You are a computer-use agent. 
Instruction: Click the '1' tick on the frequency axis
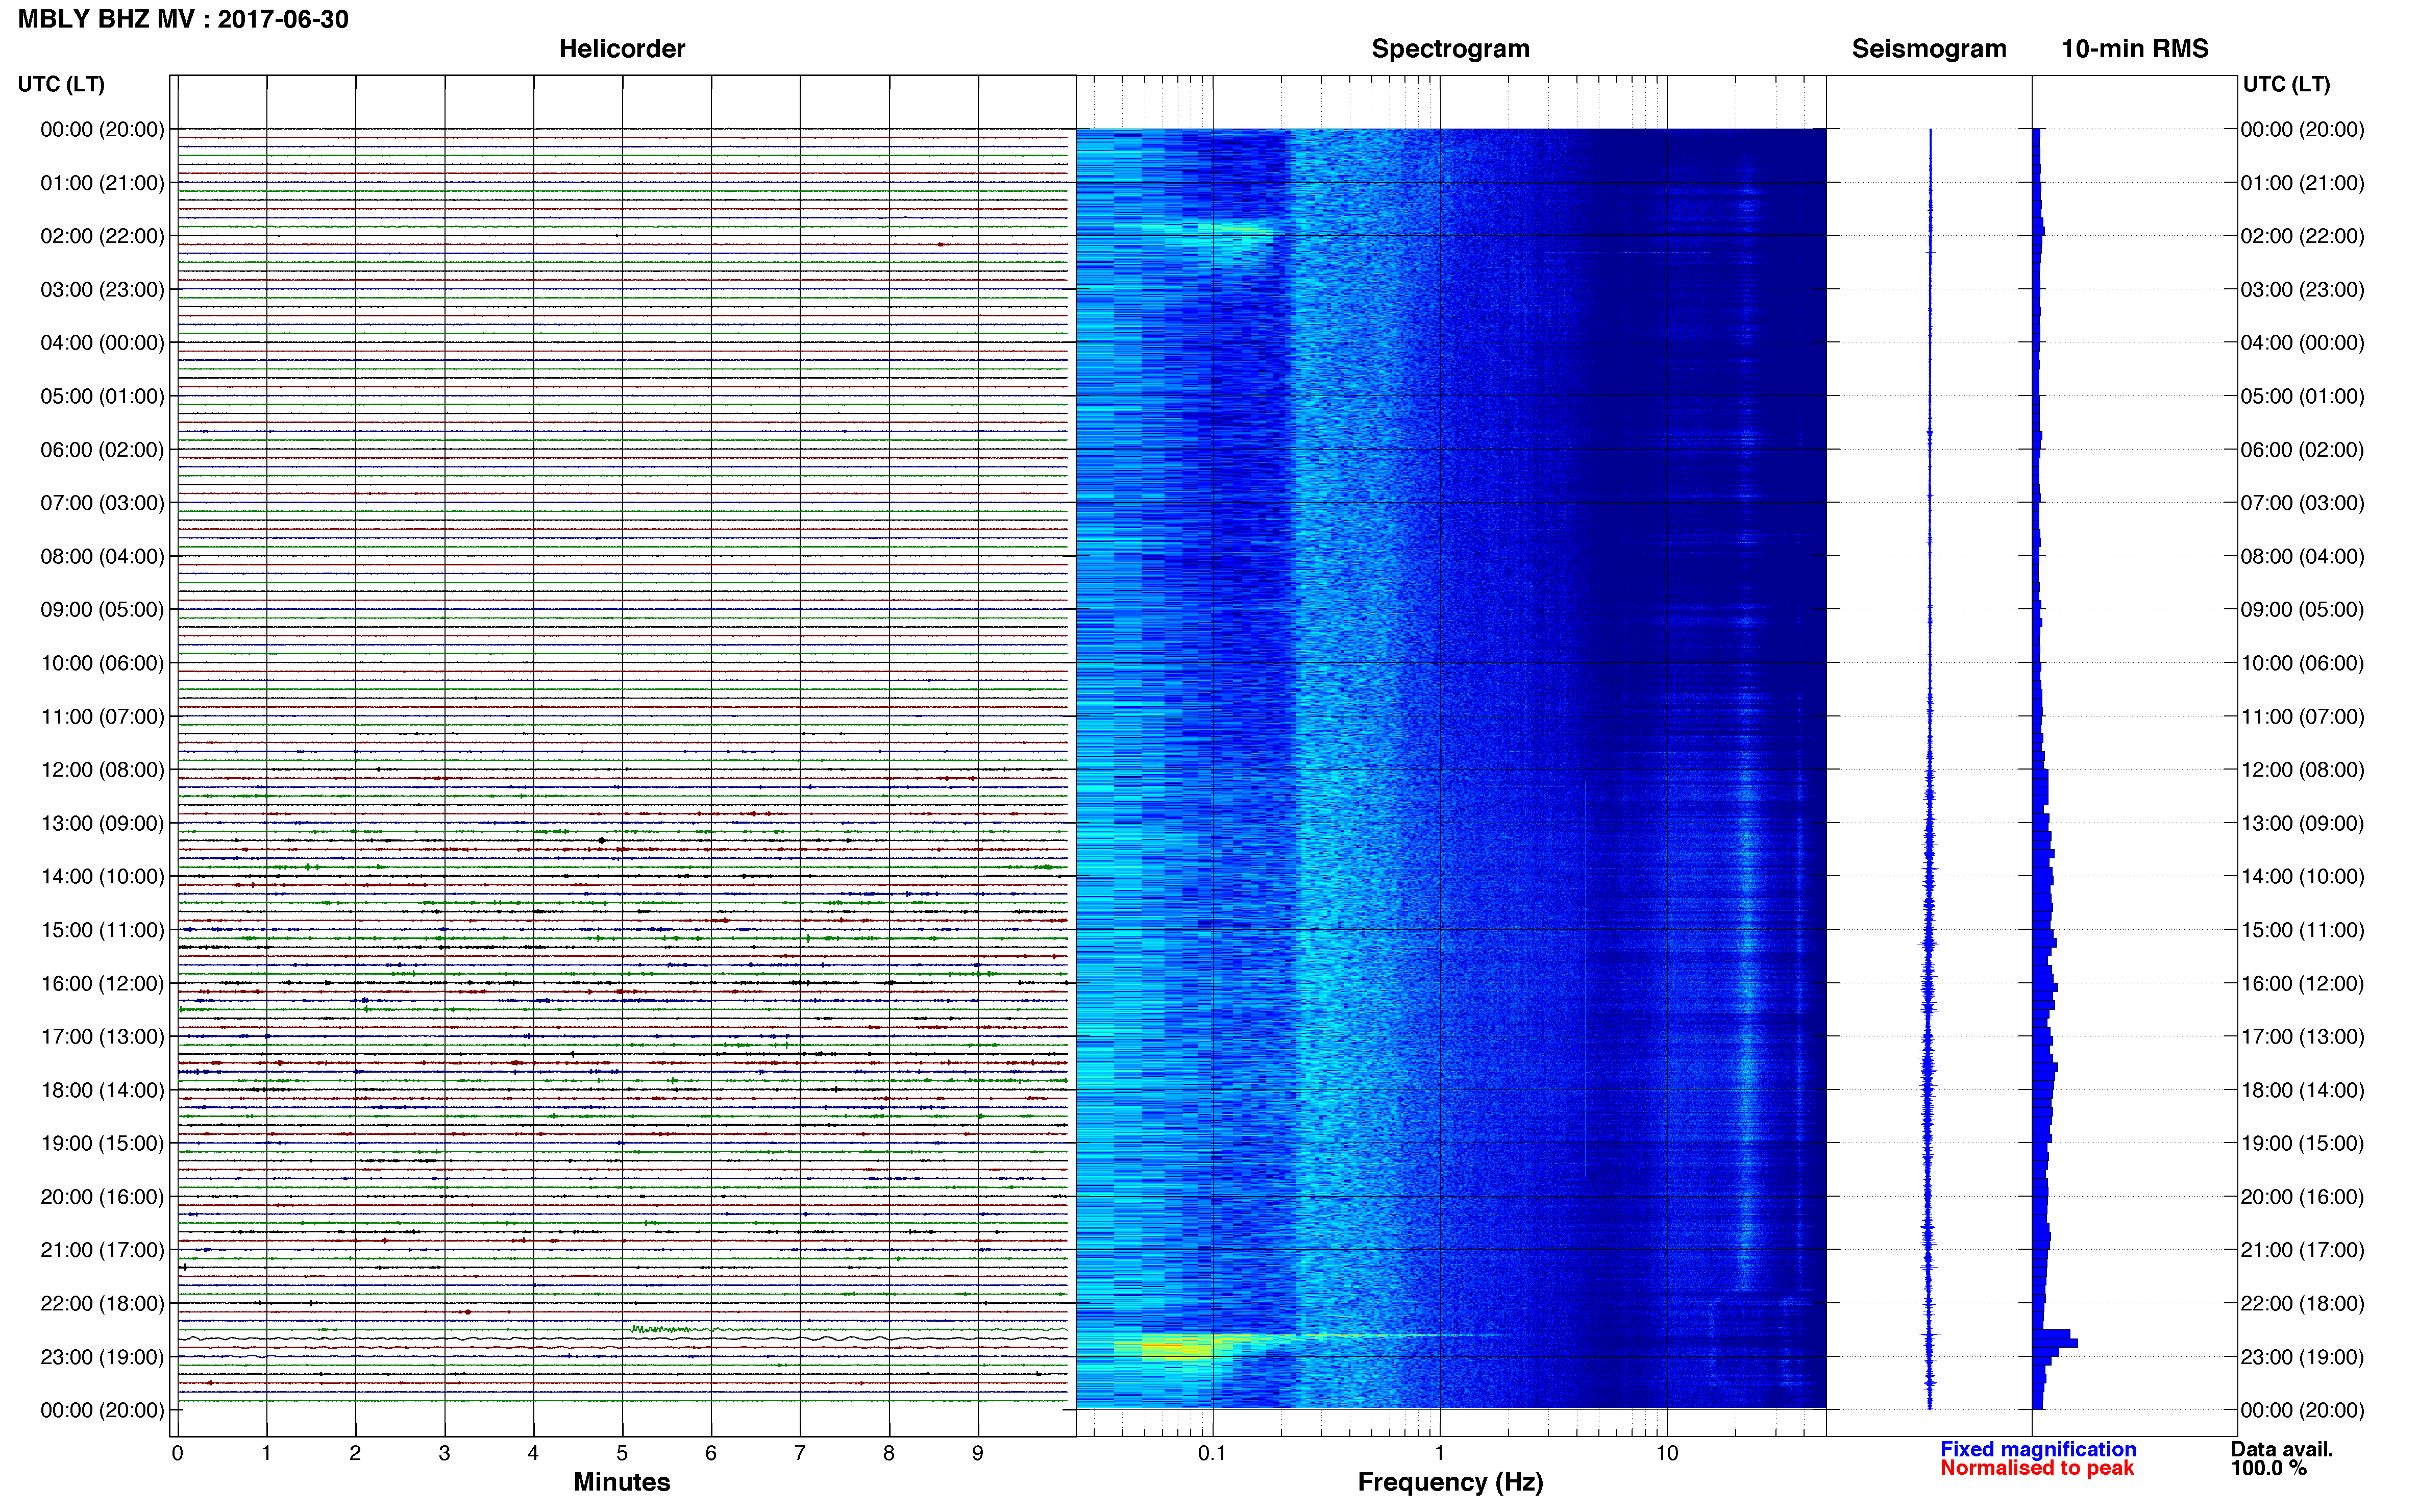[x=1439, y=1454]
